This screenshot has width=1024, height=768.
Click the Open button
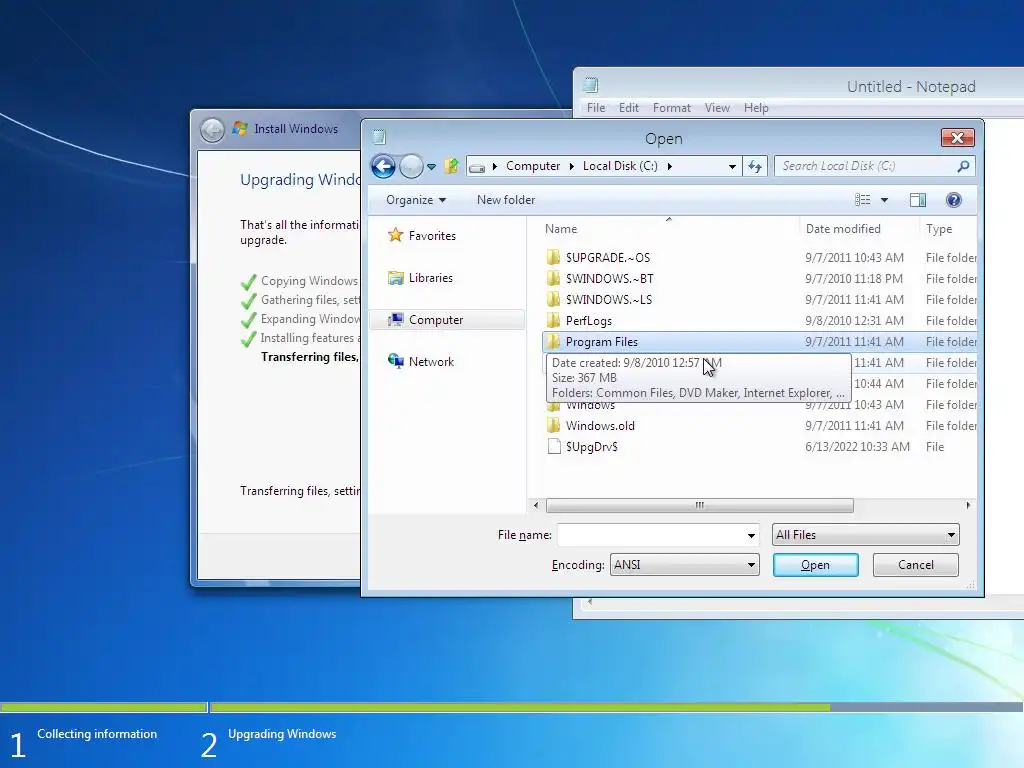coord(816,565)
